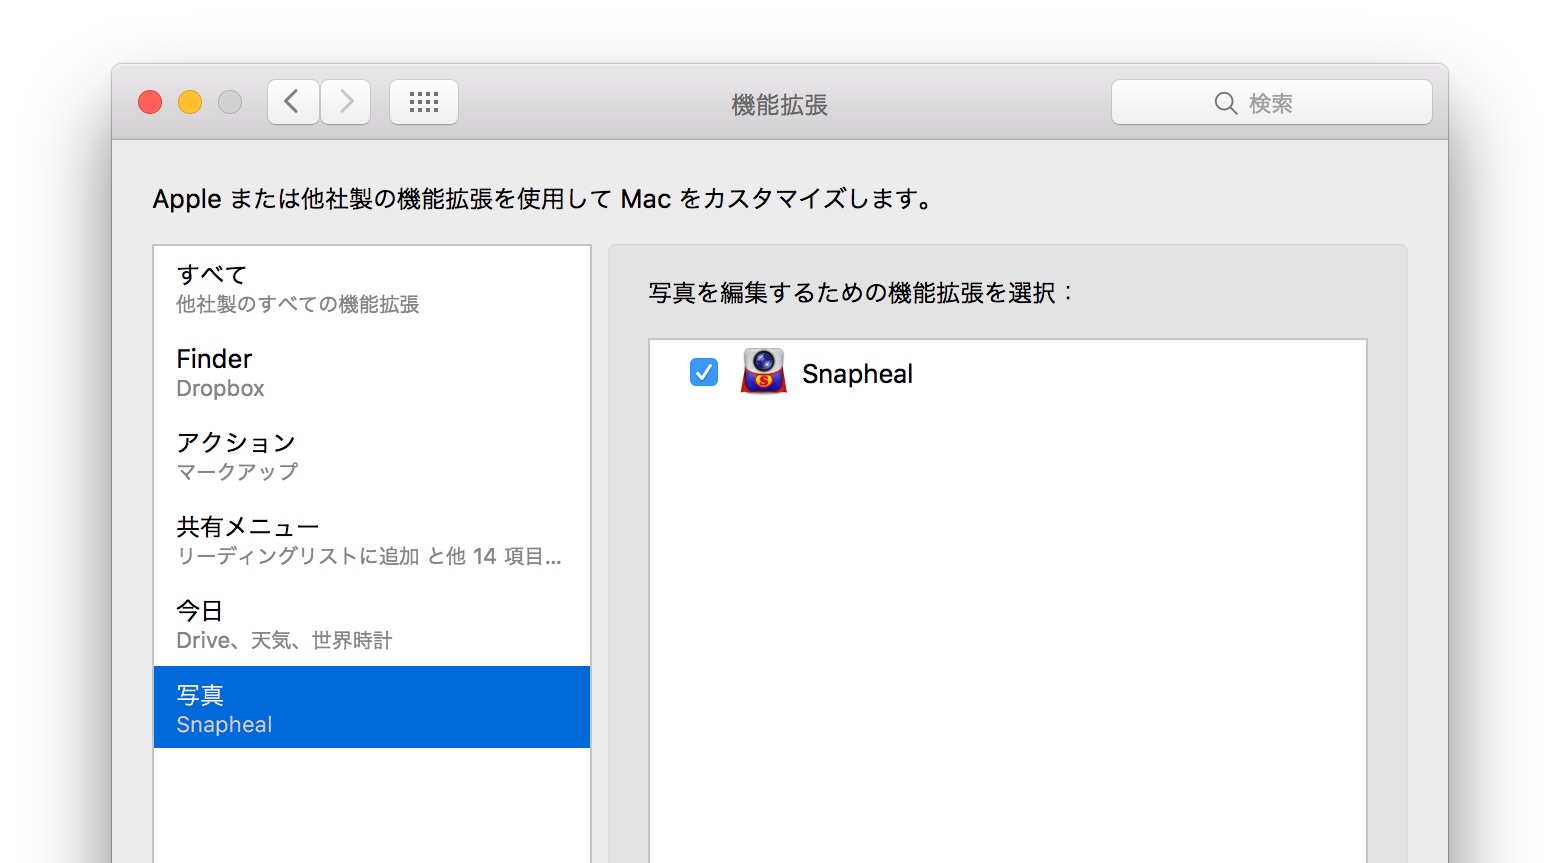Show all preferences using the grid button
The width and height of the screenshot is (1560, 863).
click(424, 102)
